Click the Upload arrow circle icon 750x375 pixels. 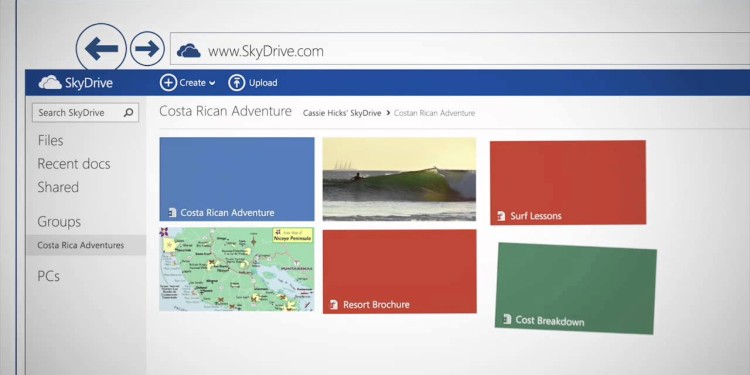236,83
